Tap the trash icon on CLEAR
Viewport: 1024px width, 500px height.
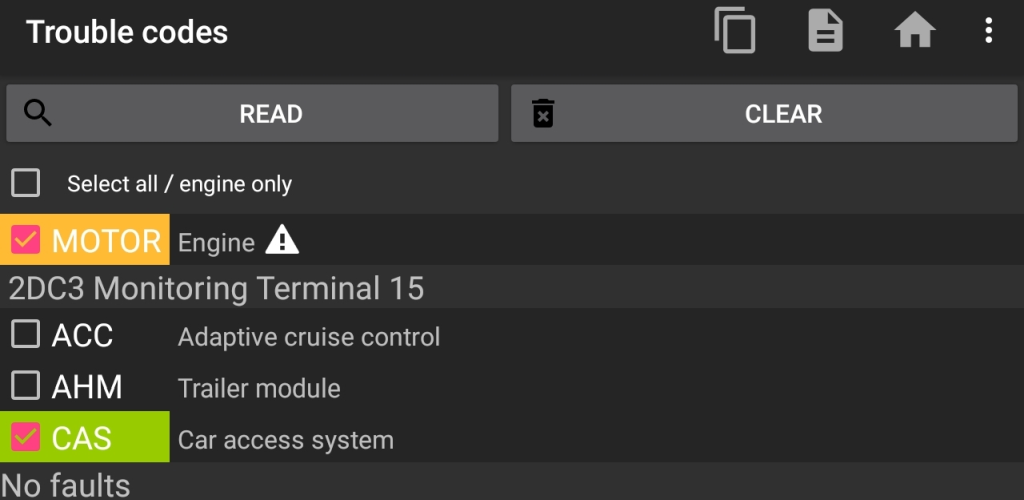(x=543, y=114)
